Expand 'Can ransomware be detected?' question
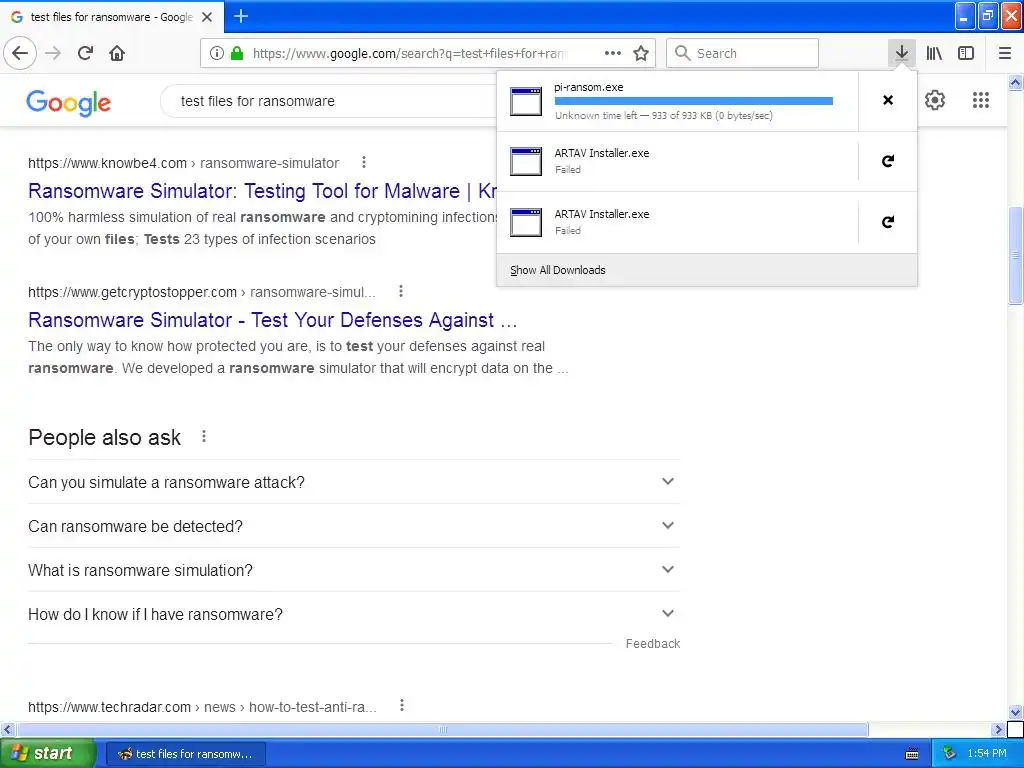The width and height of the screenshot is (1024, 768). [x=354, y=526]
